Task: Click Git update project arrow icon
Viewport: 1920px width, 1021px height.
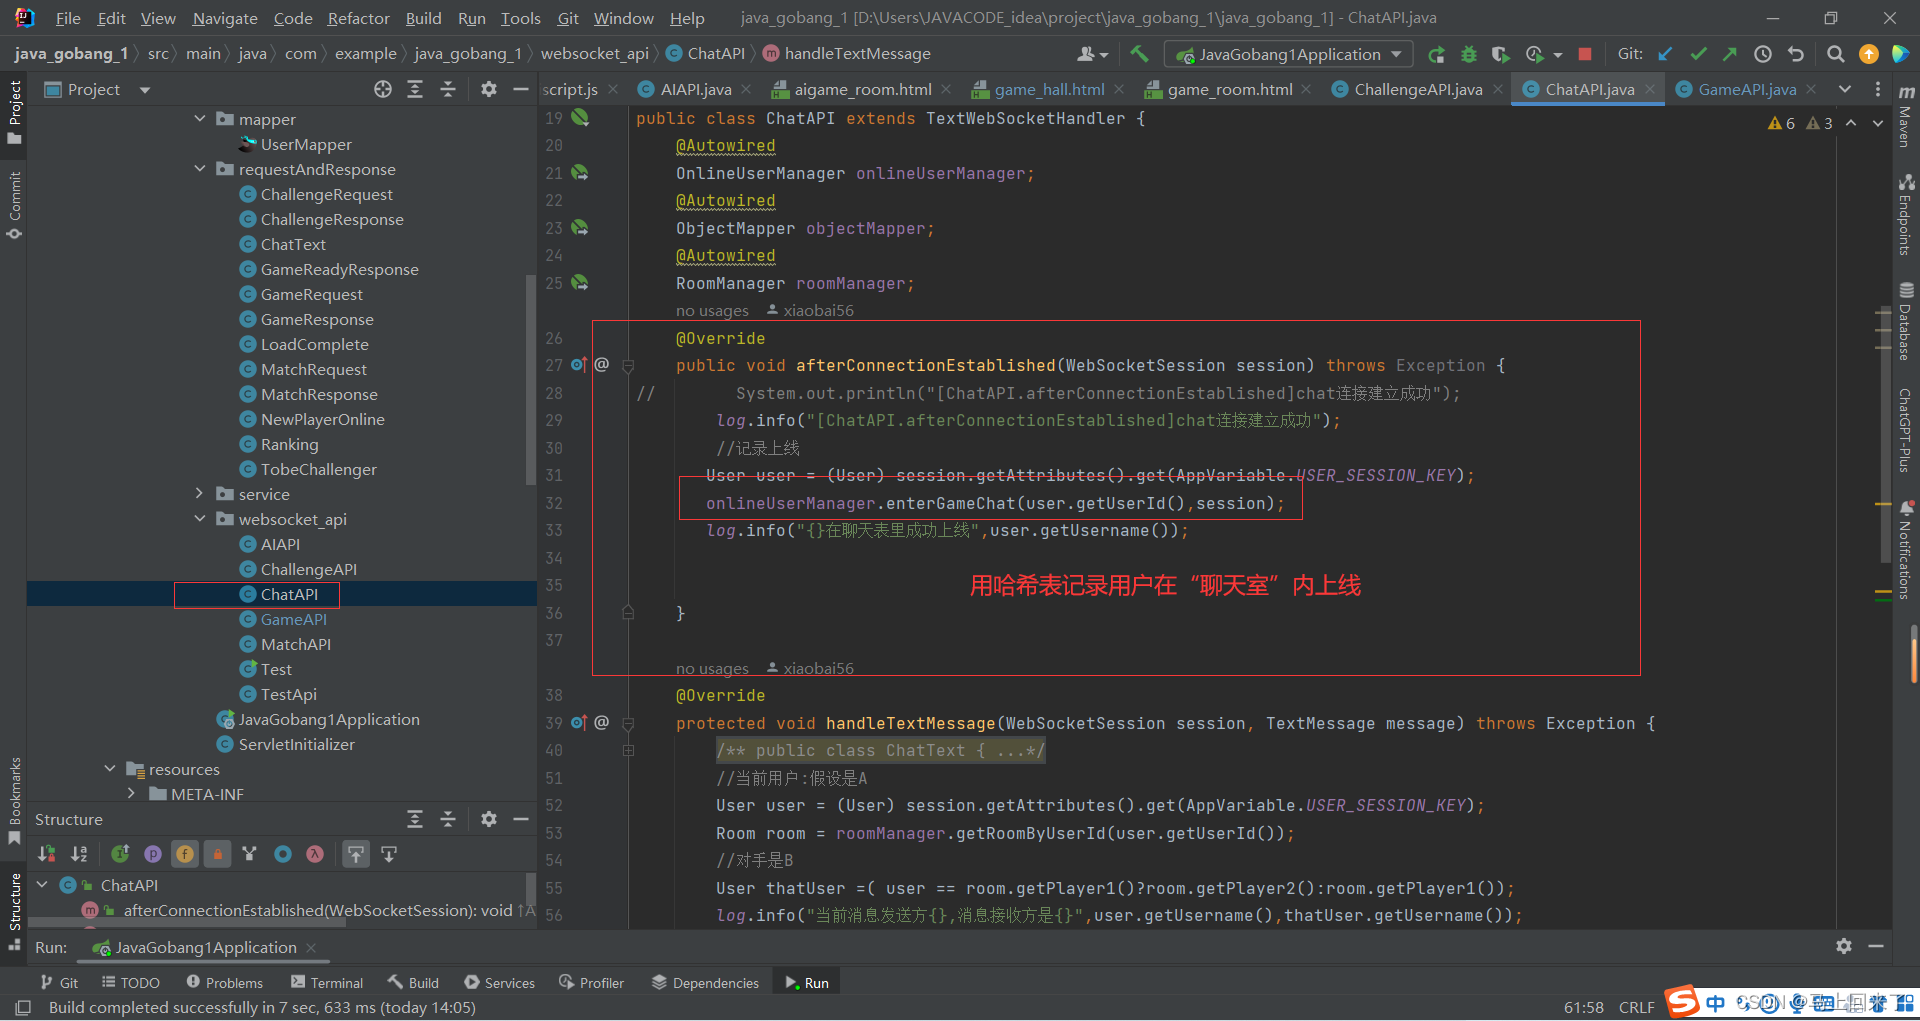Action: [1665, 54]
